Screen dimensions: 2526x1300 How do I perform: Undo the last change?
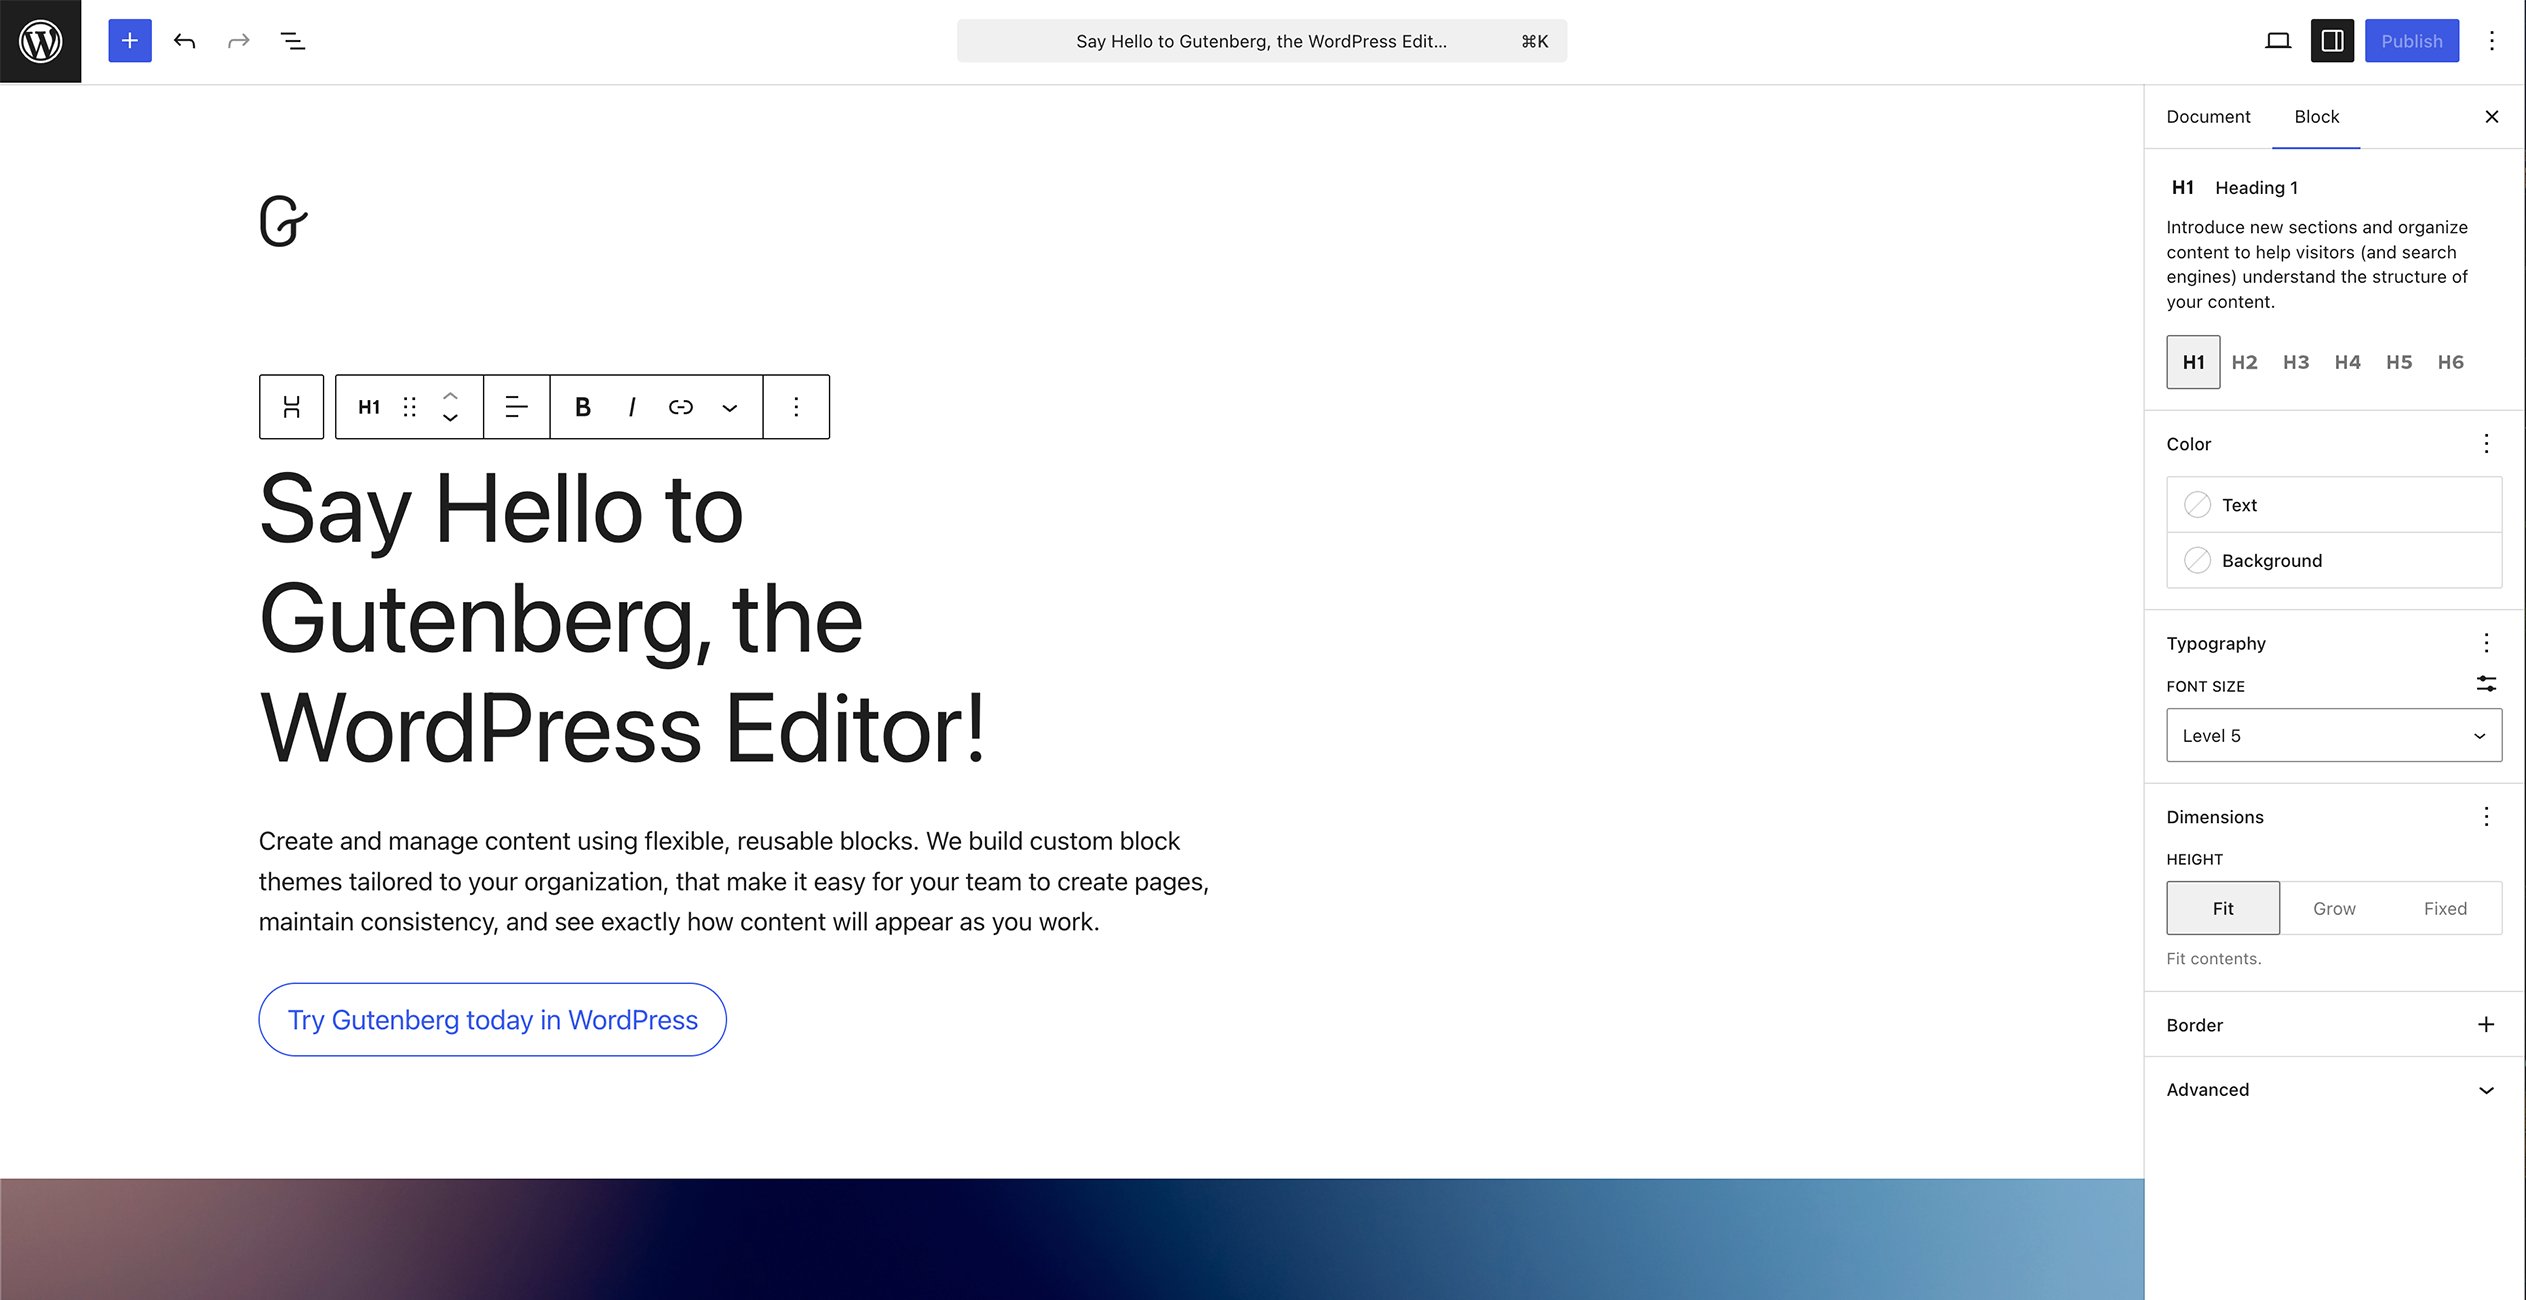(184, 41)
